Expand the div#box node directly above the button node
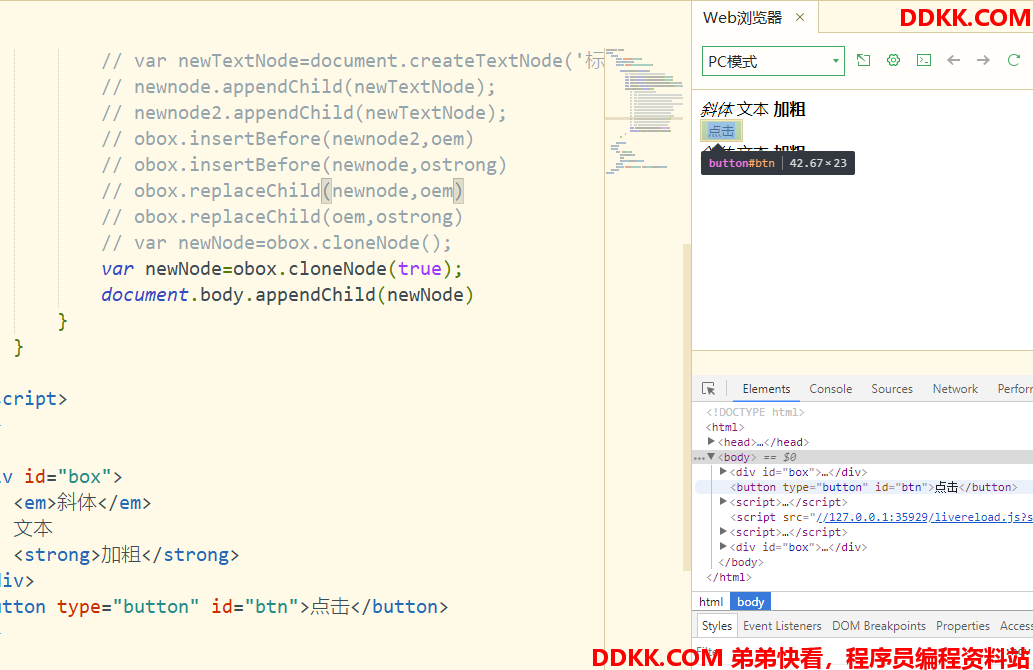Screen dimensions: 1033x670 pos(723,472)
